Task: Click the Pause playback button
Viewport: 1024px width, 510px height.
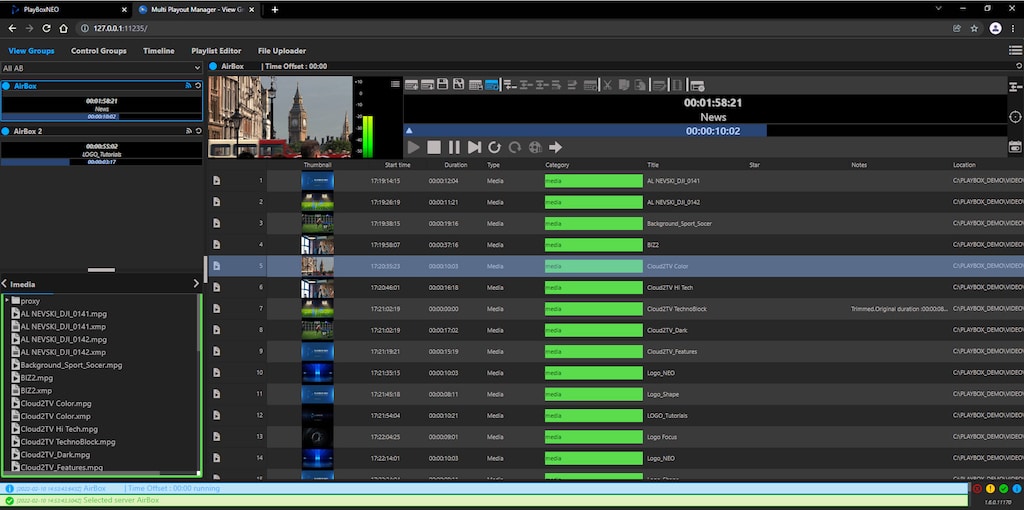Action: pyautogui.click(x=454, y=147)
